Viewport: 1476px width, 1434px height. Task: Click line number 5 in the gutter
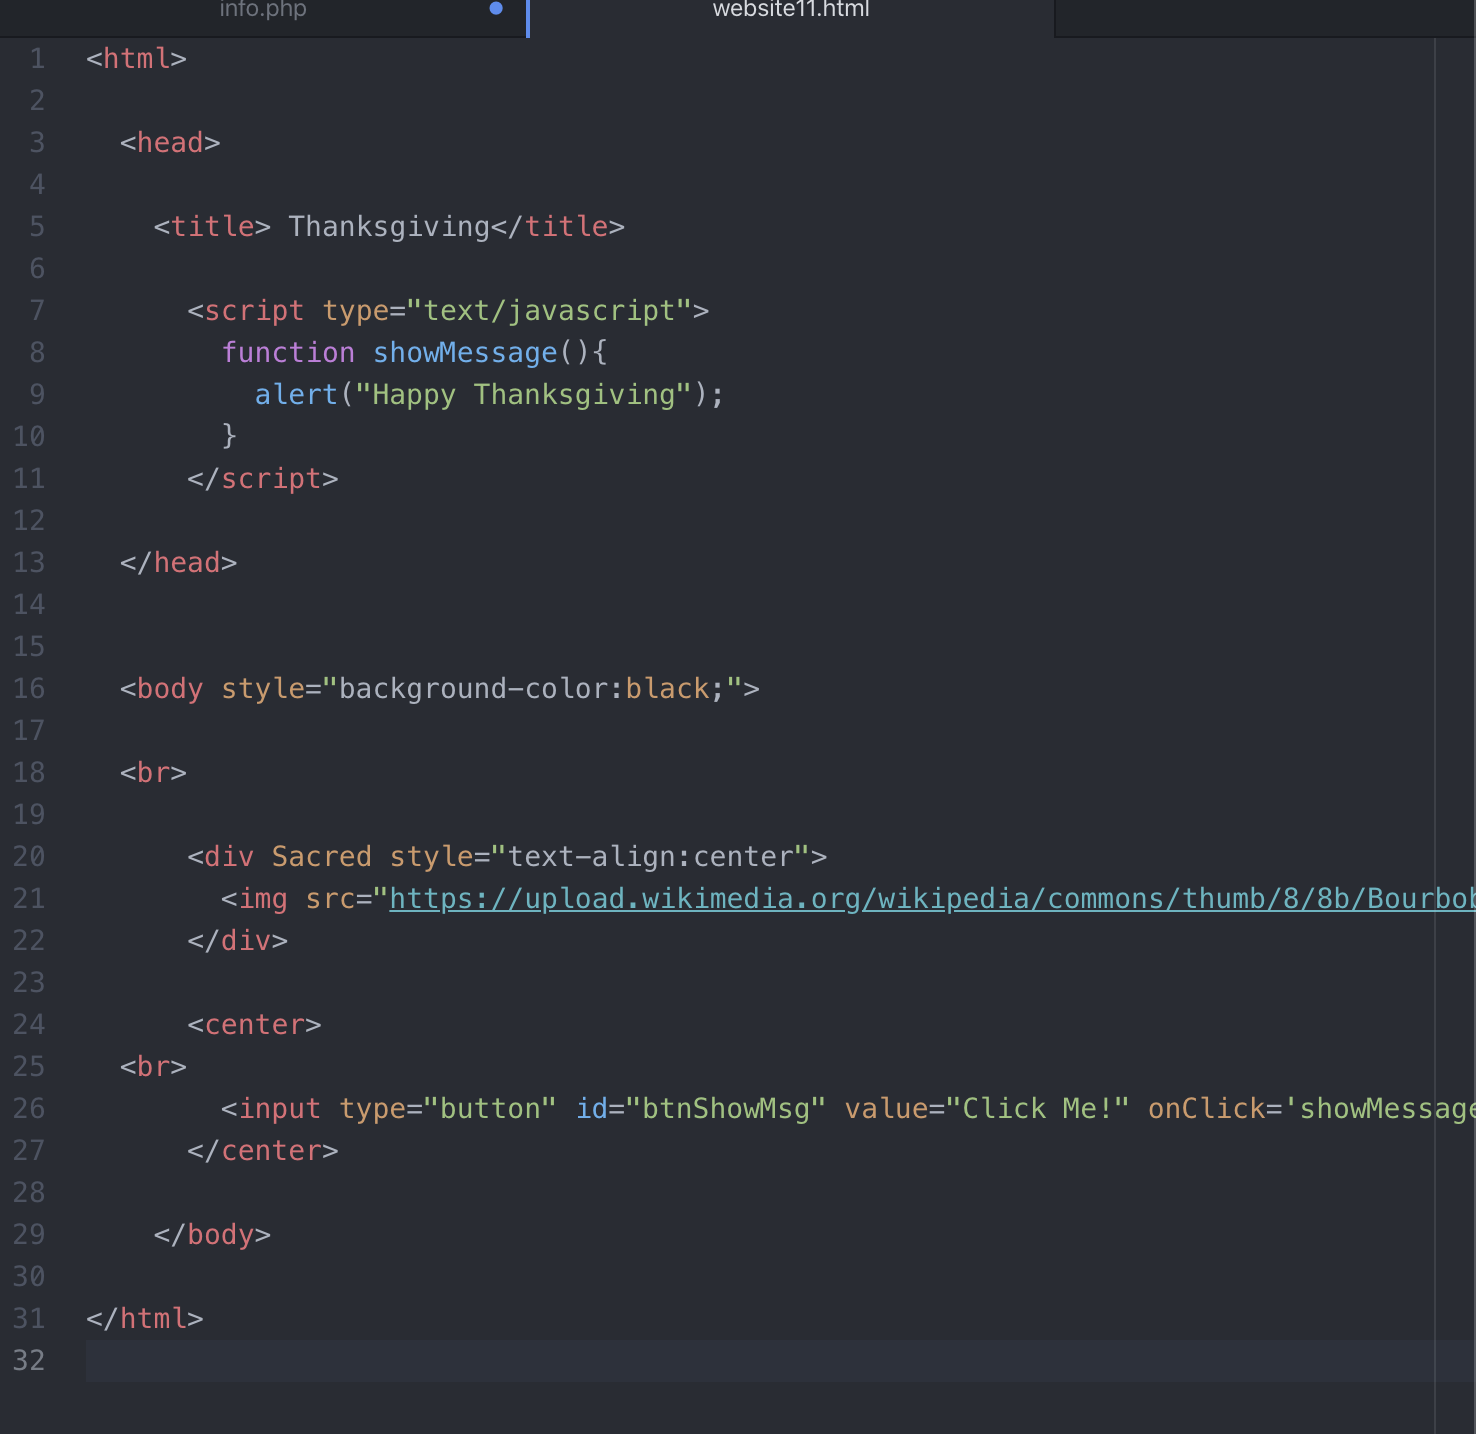coord(37,227)
